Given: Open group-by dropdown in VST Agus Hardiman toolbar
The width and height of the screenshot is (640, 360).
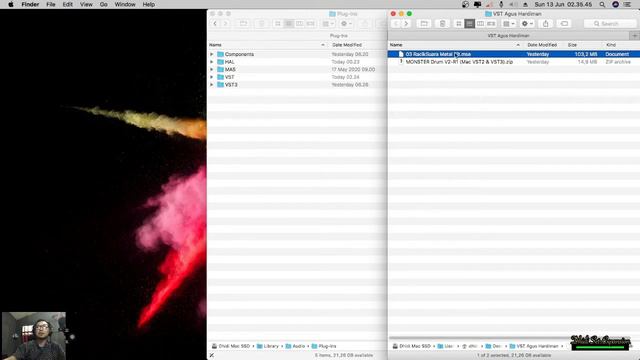Looking at the screenshot, I should [x=509, y=24].
